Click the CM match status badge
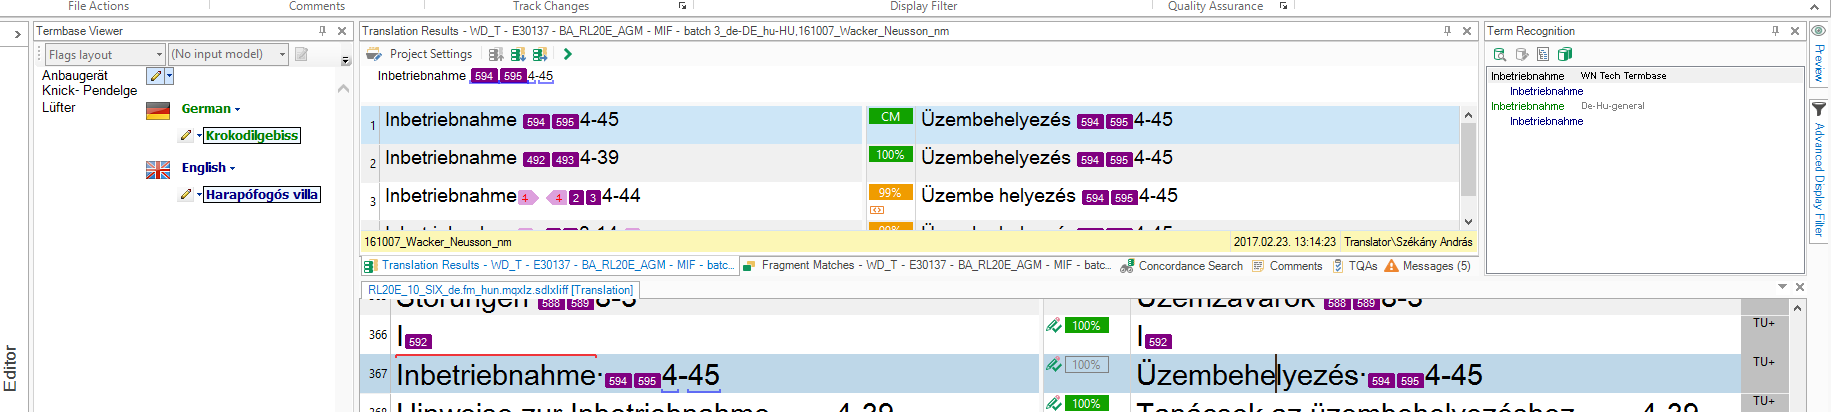1831x412 pixels. (890, 117)
